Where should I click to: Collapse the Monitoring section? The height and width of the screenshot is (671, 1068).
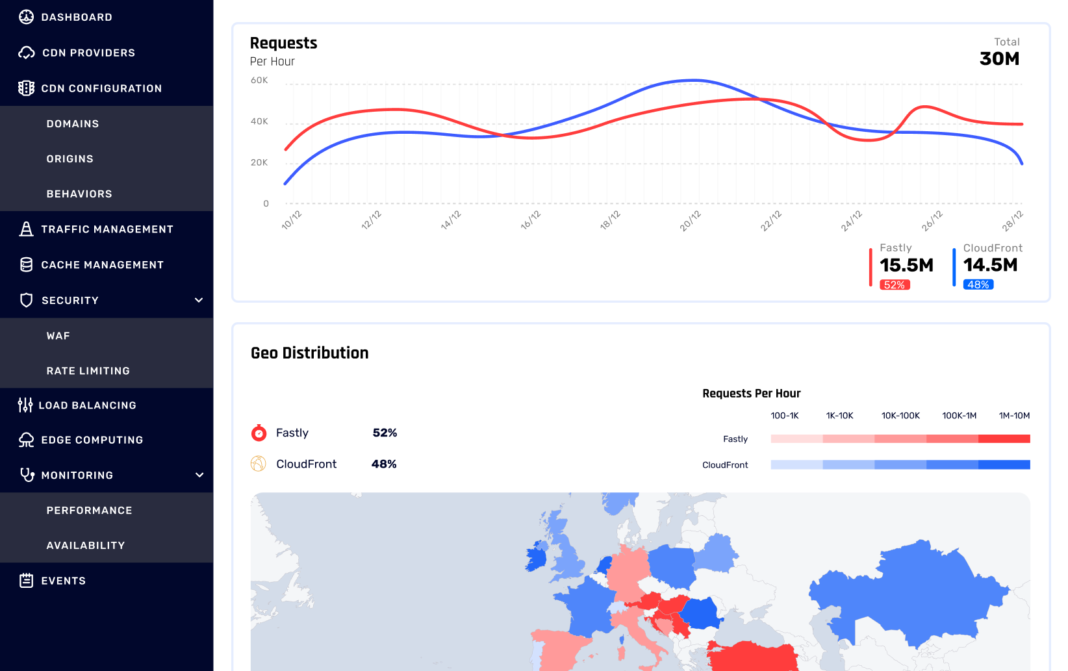[x=198, y=474]
